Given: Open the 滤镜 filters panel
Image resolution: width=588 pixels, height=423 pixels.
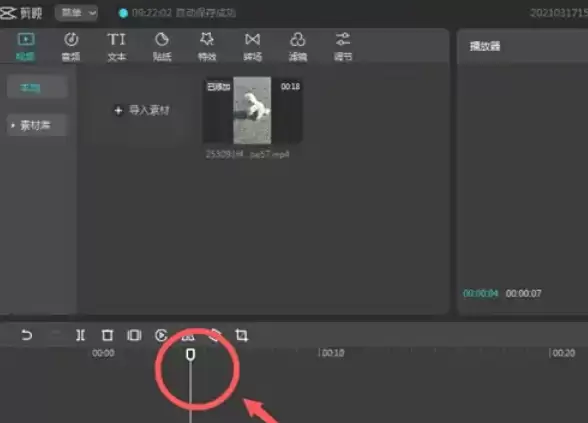Looking at the screenshot, I should pos(298,47).
